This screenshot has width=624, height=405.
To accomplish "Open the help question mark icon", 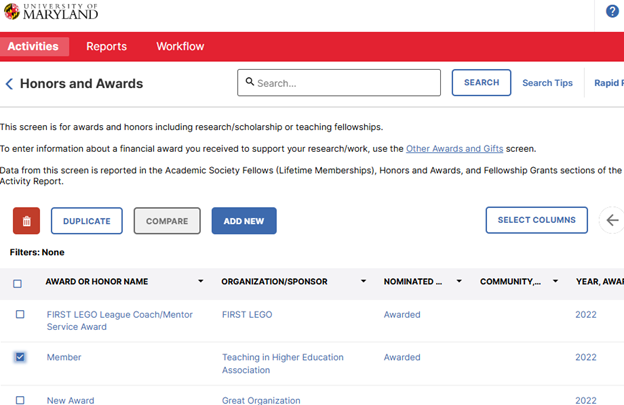I will click(x=612, y=12).
